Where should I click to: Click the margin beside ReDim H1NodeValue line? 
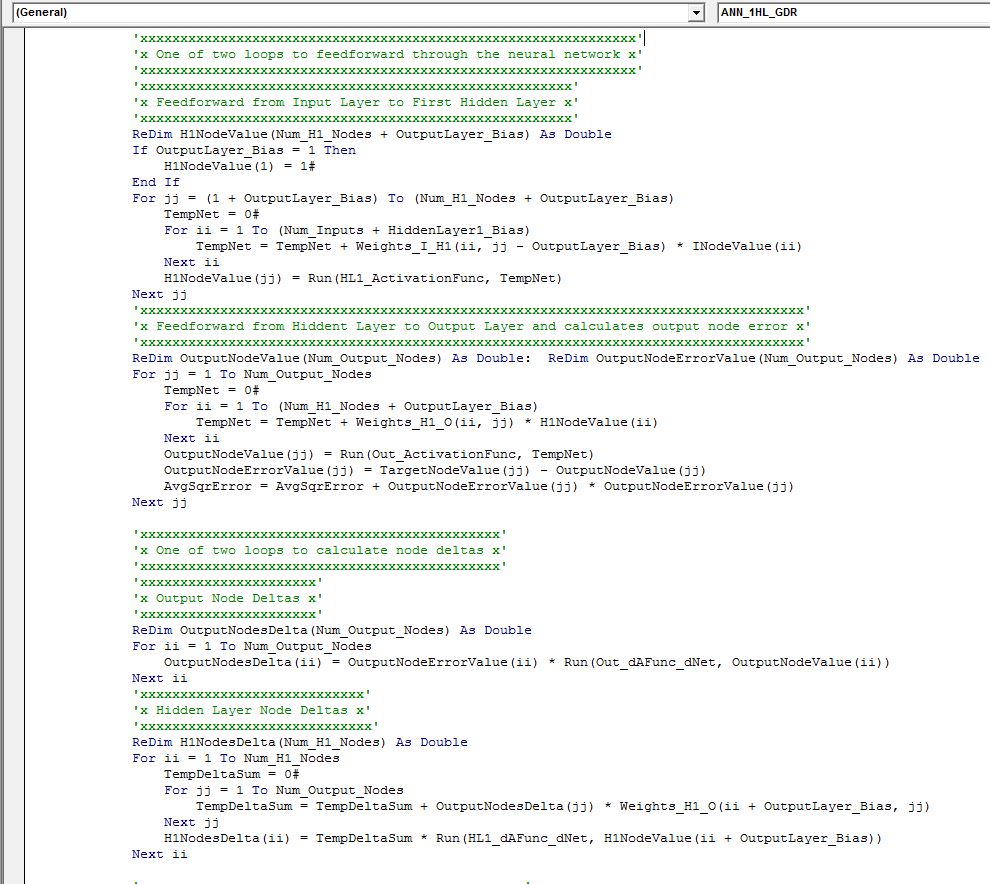pos(15,134)
